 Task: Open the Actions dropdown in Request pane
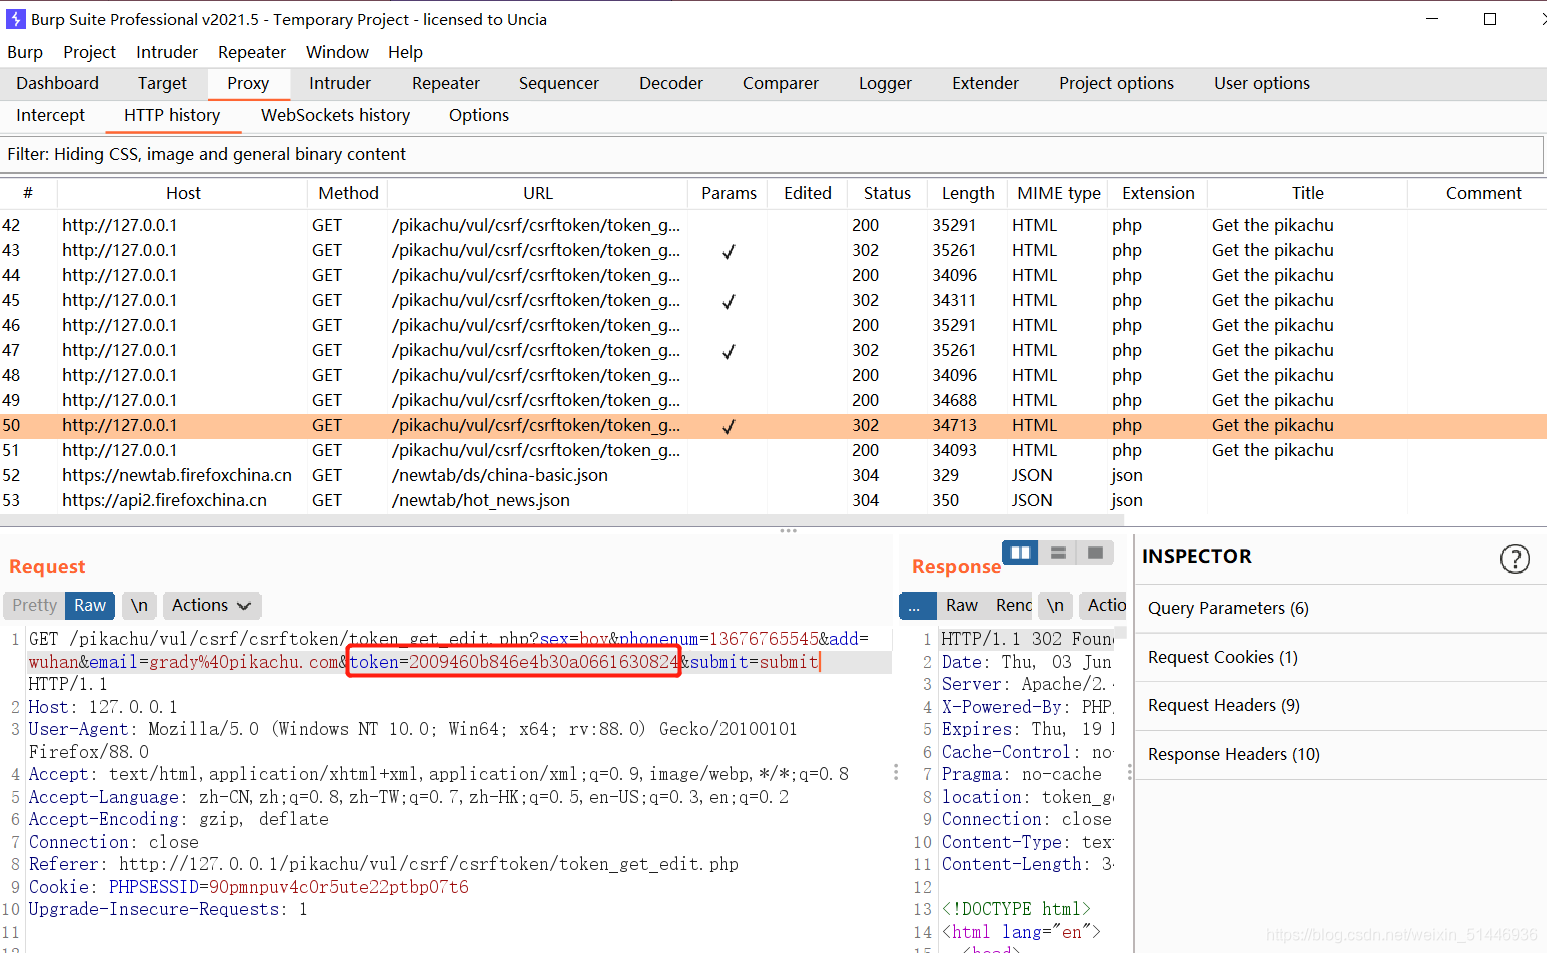coord(211,605)
